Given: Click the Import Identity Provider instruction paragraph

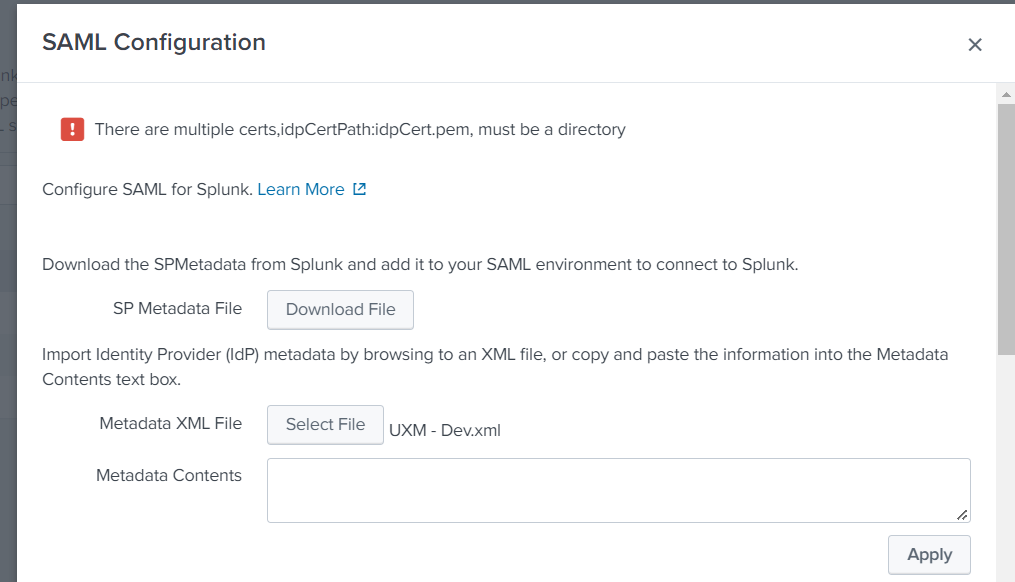Looking at the screenshot, I should (x=495, y=366).
